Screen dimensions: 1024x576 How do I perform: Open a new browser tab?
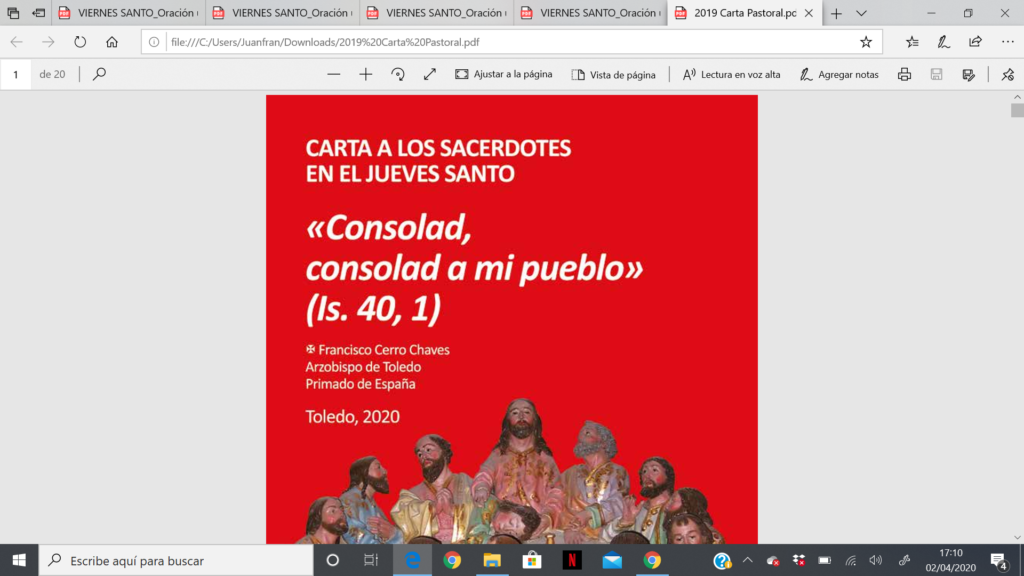[x=837, y=13]
